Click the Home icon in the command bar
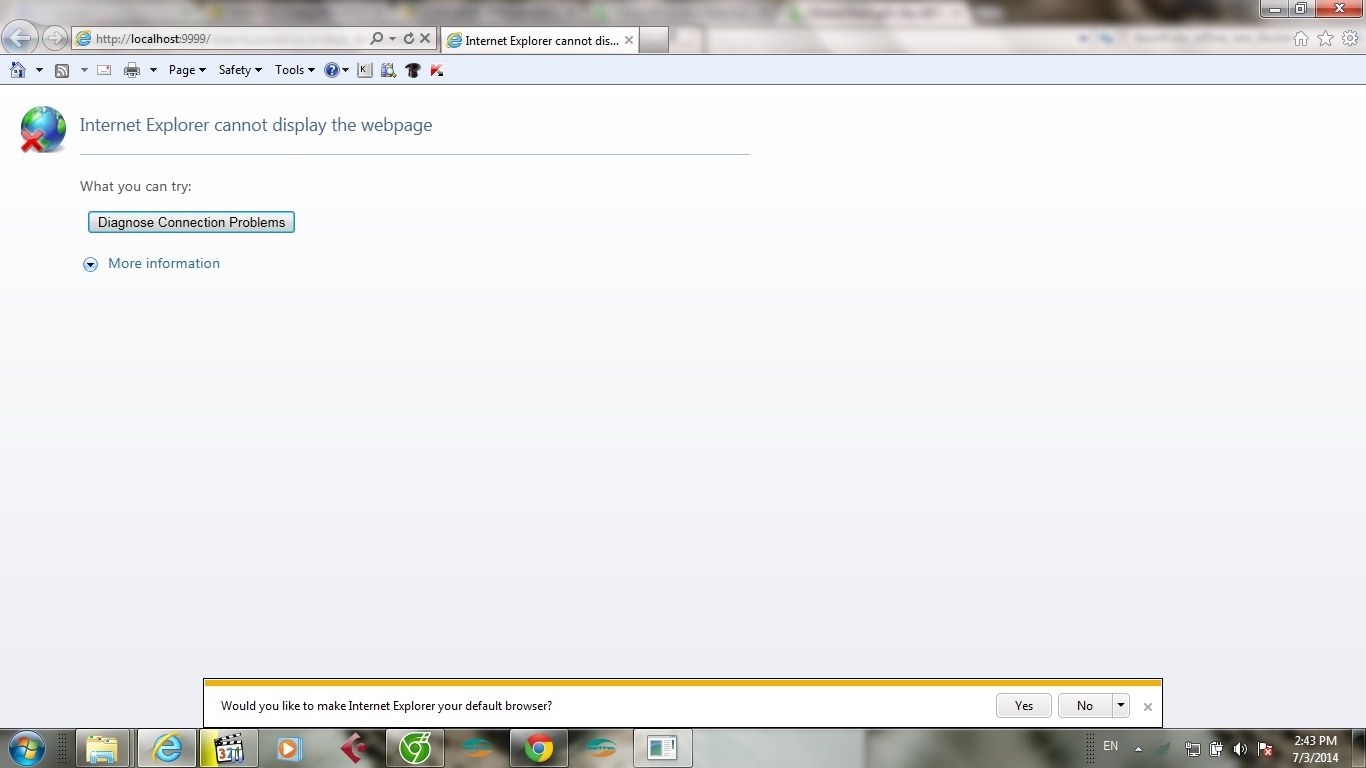 click(18, 70)
